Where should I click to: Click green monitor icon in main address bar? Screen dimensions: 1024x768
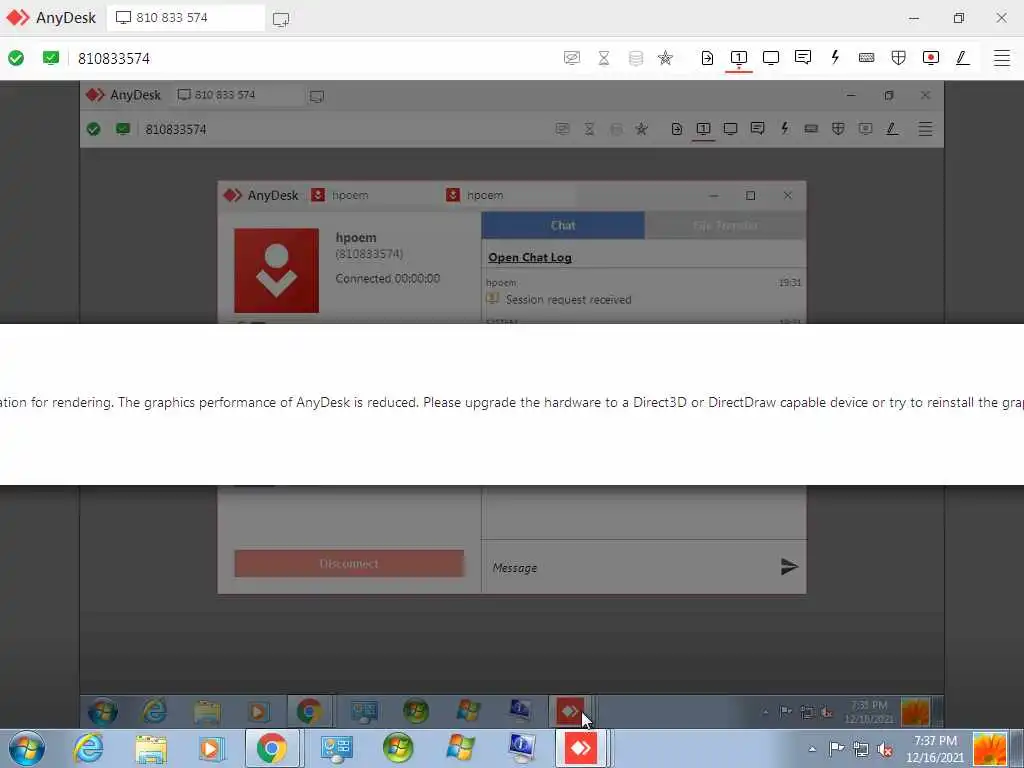tap(51, 58)
